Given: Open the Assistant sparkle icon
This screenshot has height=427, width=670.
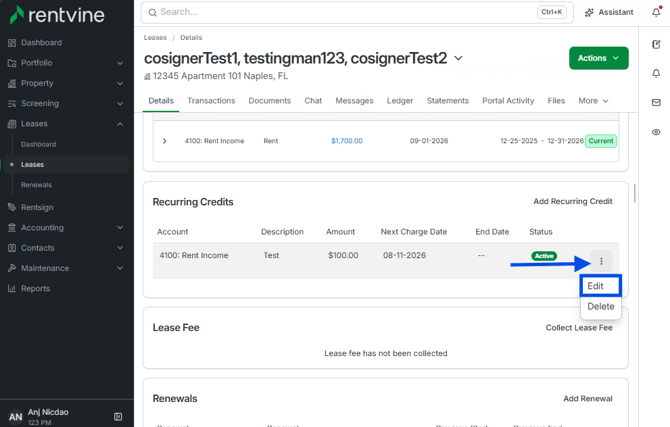Looking at the screenshot, I should [589, 12].
